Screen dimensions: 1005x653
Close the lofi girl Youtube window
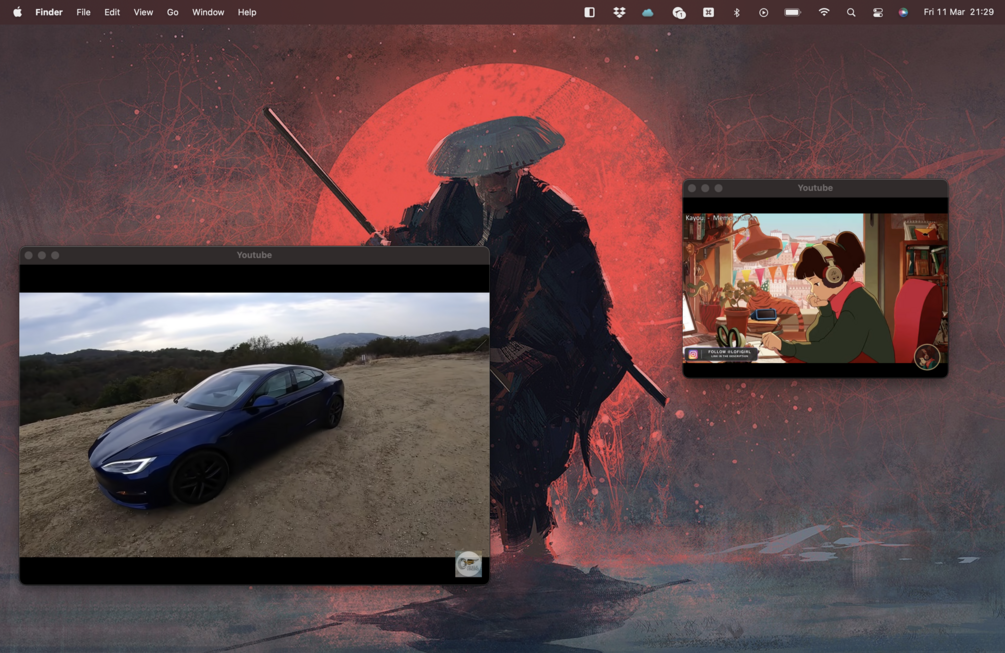coord(692,188)
